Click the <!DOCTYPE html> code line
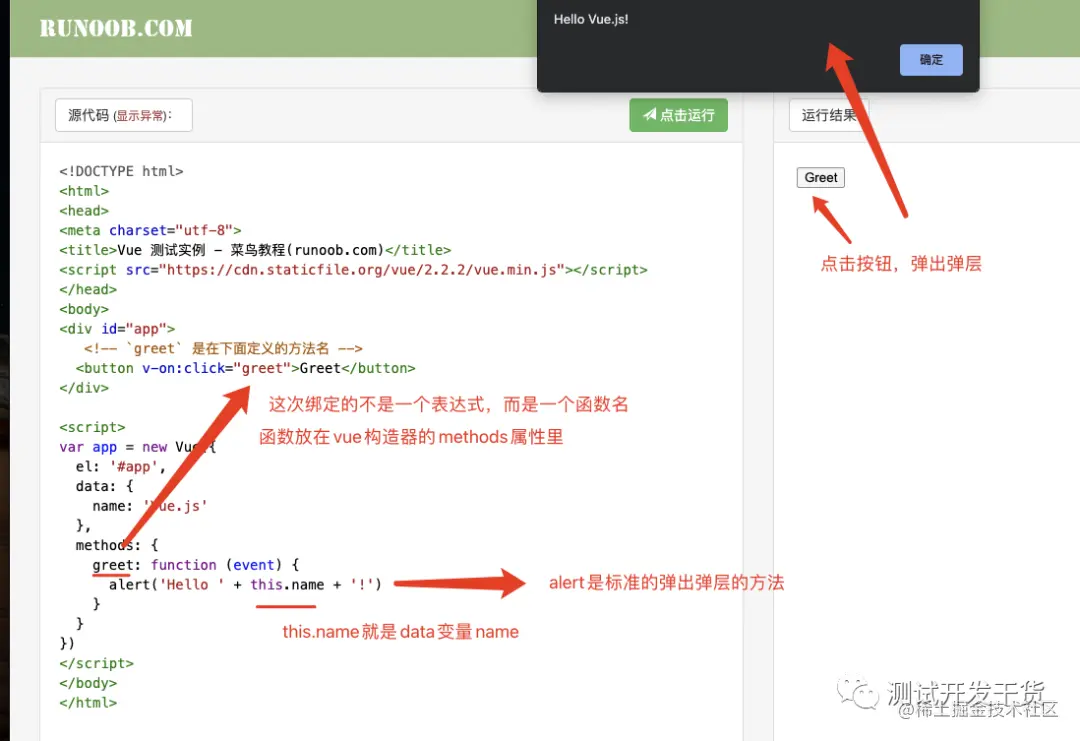This screenshot has width=1080, height=741. 121,171
